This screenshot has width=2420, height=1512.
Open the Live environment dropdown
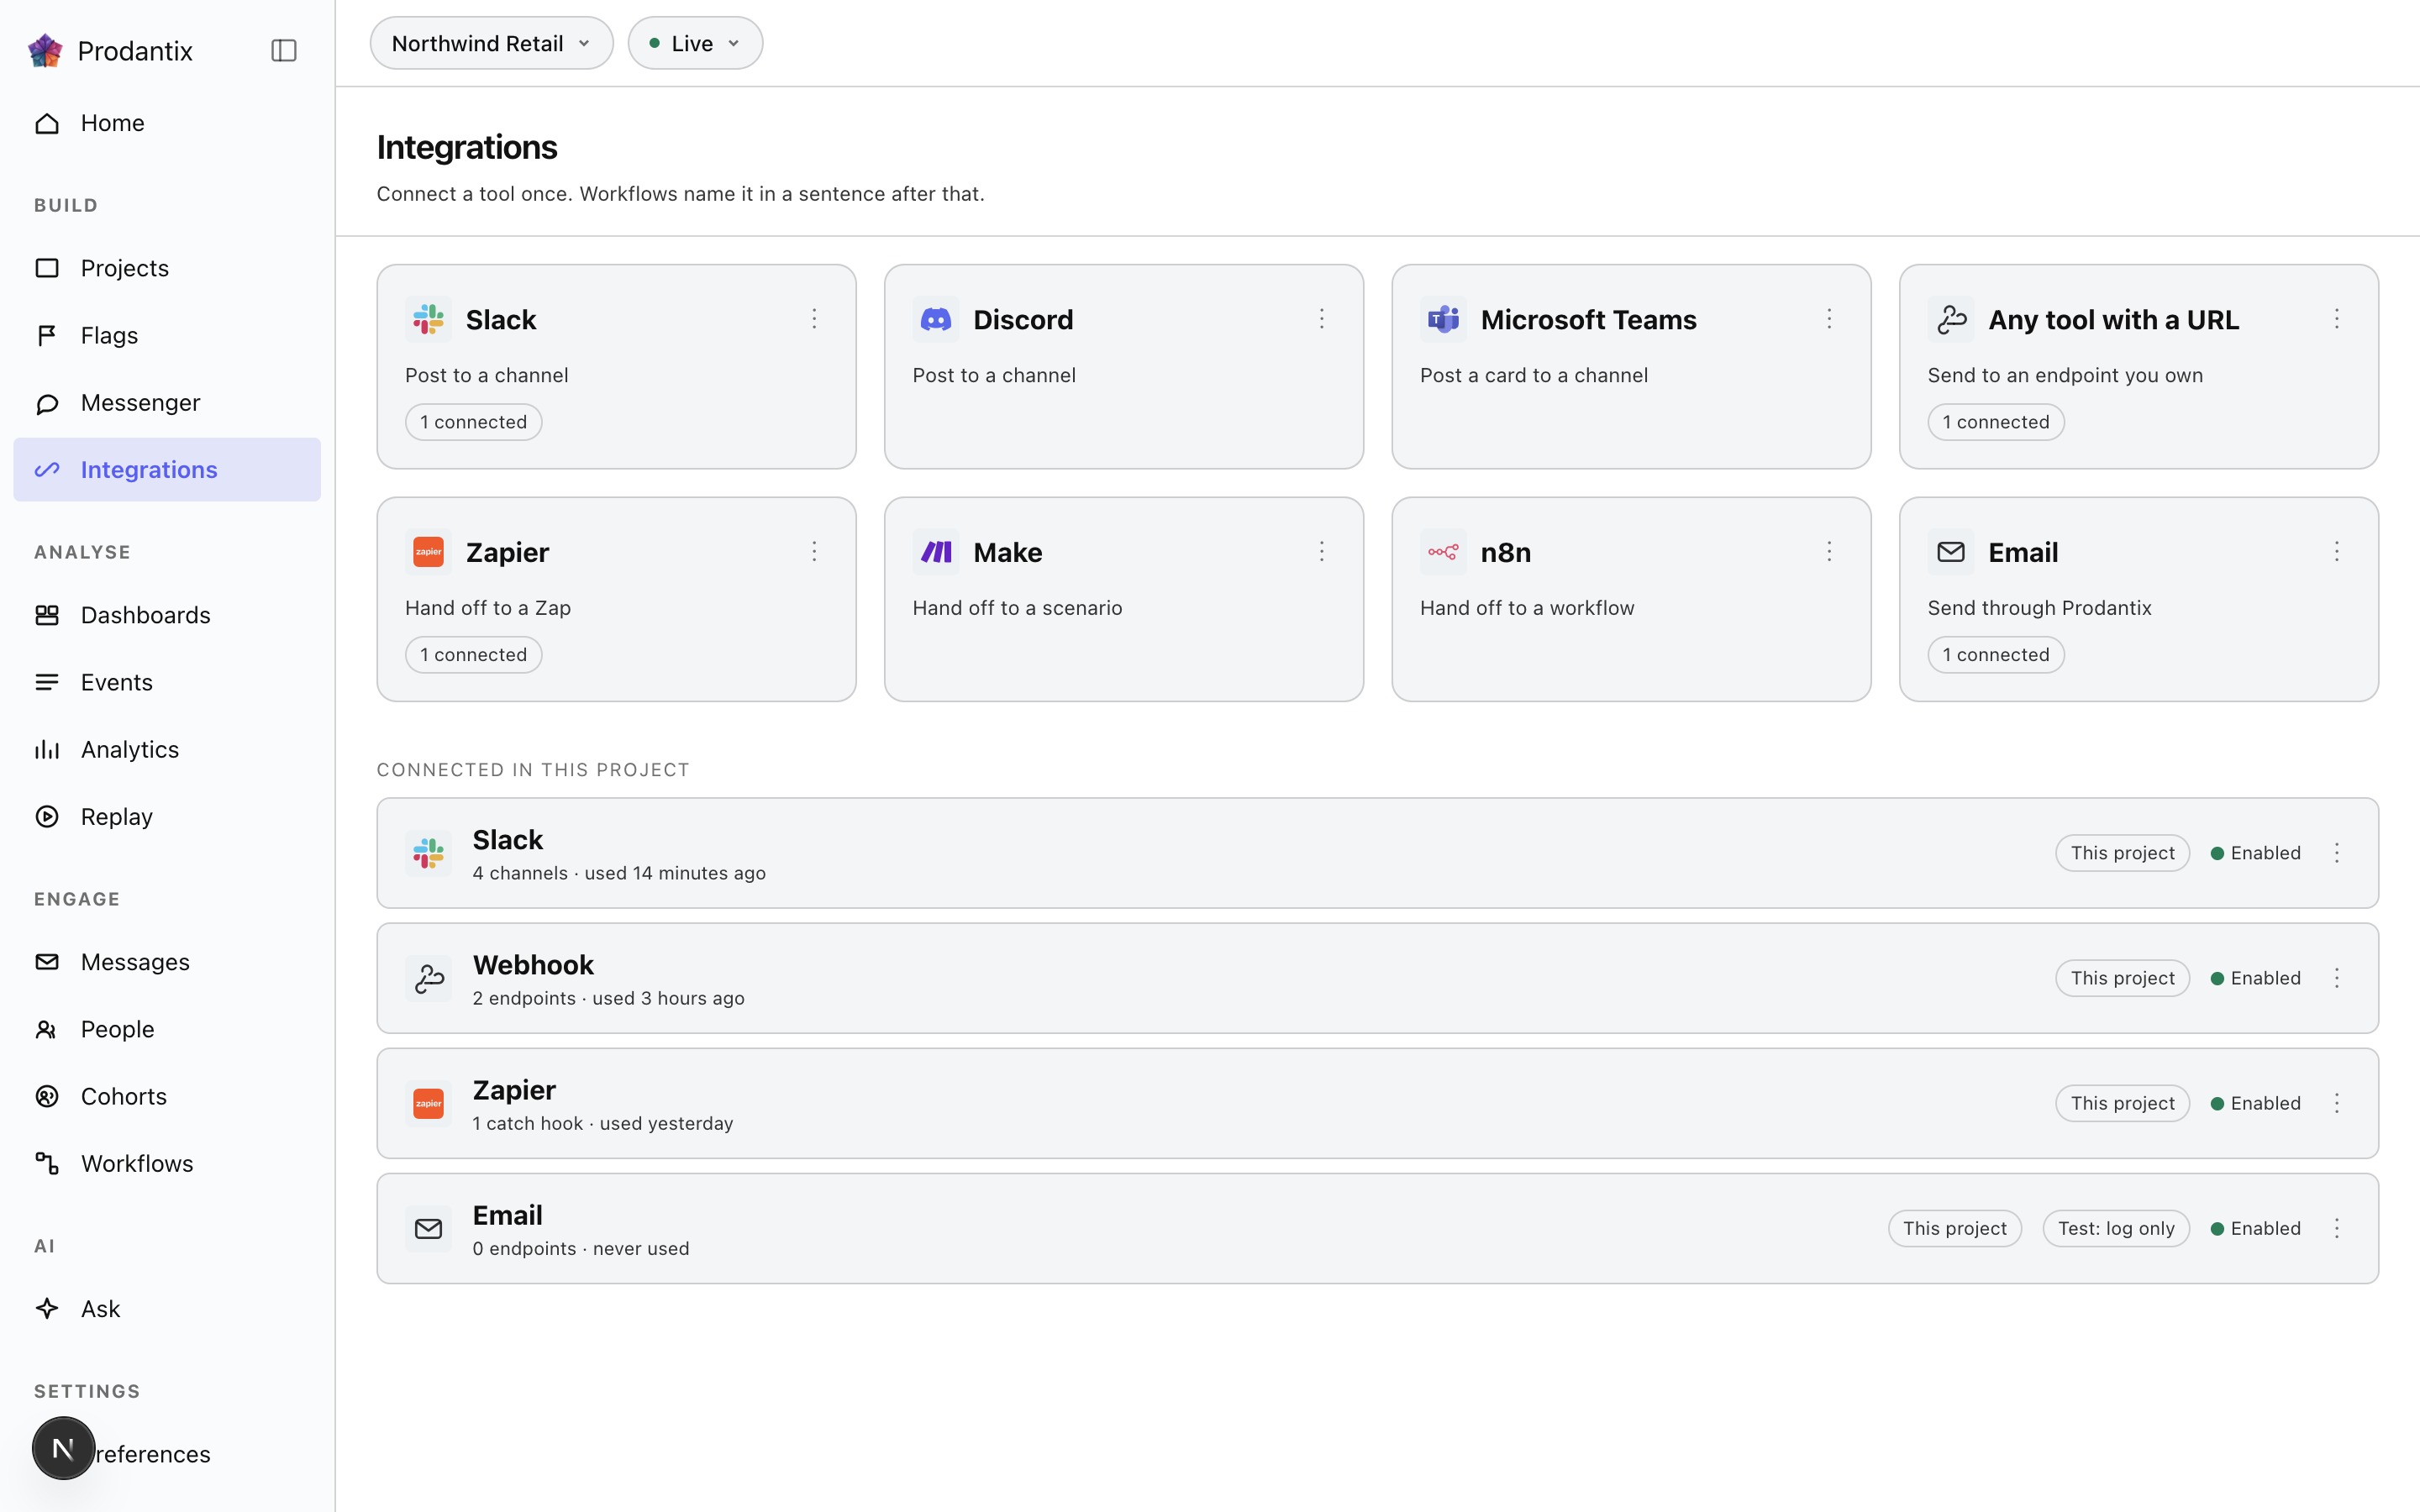(x=695, y=43)
